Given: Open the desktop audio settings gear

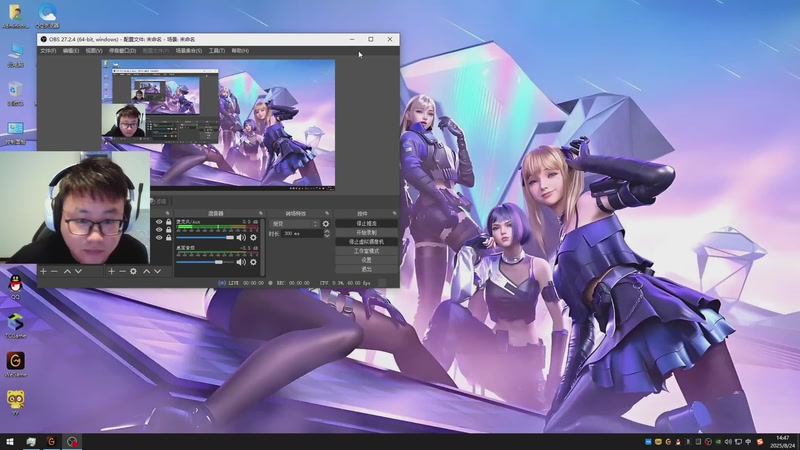Looking at the screenshot, I should (x=254, y=262).
